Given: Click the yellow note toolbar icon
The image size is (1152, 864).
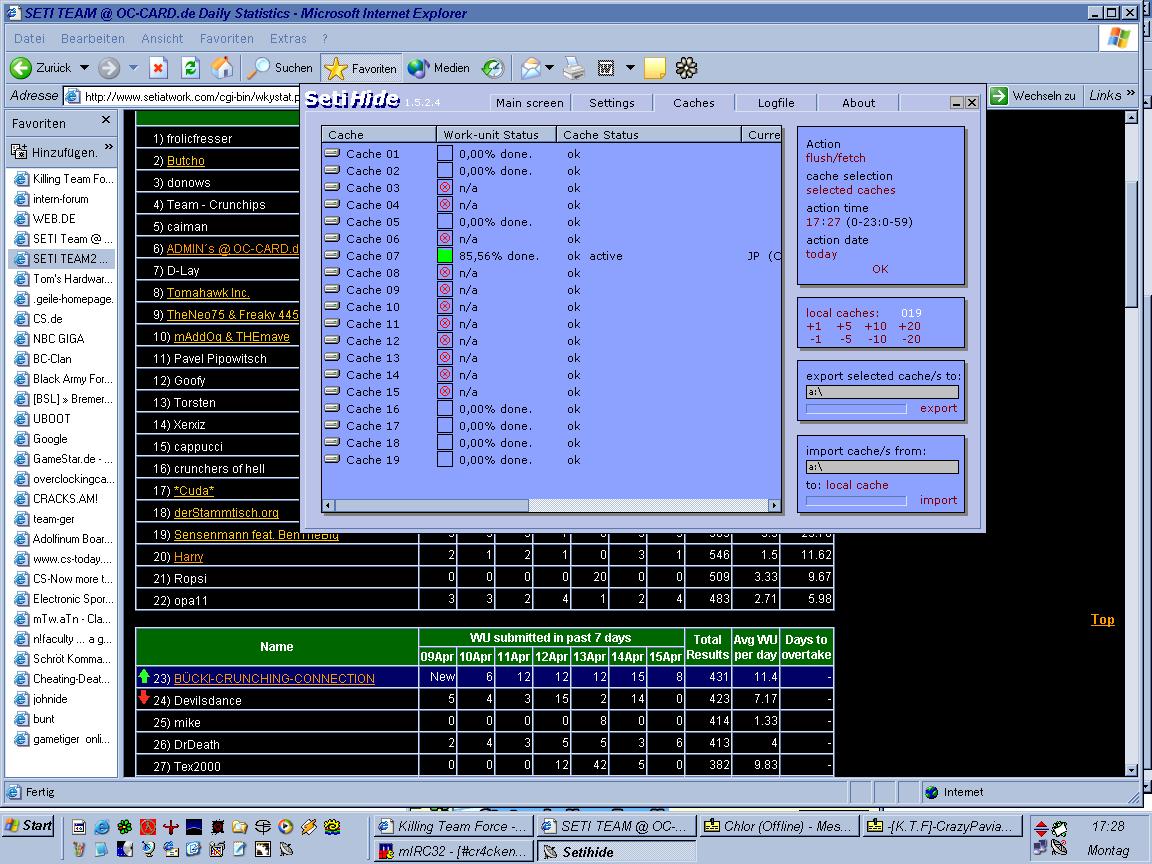Looking at the screenshot, I should (x=655, y=68).
